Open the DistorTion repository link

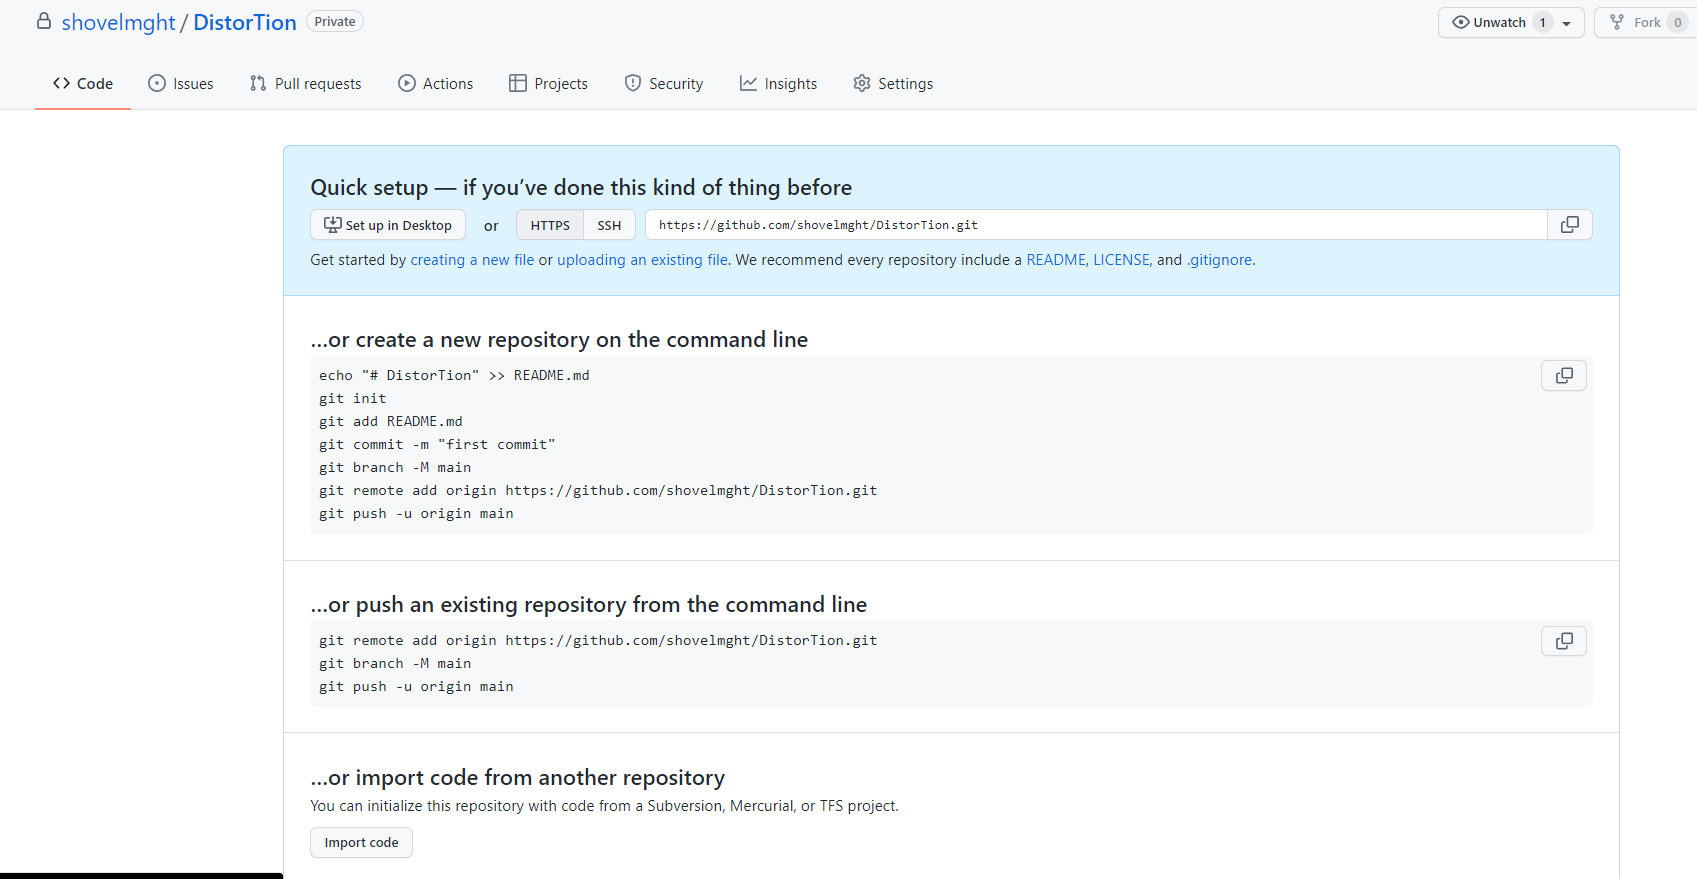point(245,22)
